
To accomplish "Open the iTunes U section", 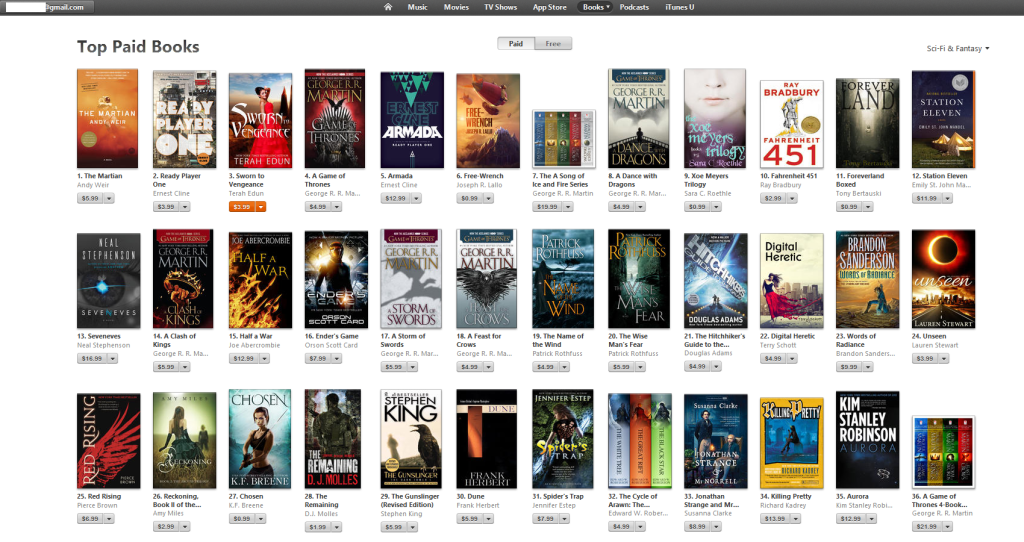I will tap(679, 7).
